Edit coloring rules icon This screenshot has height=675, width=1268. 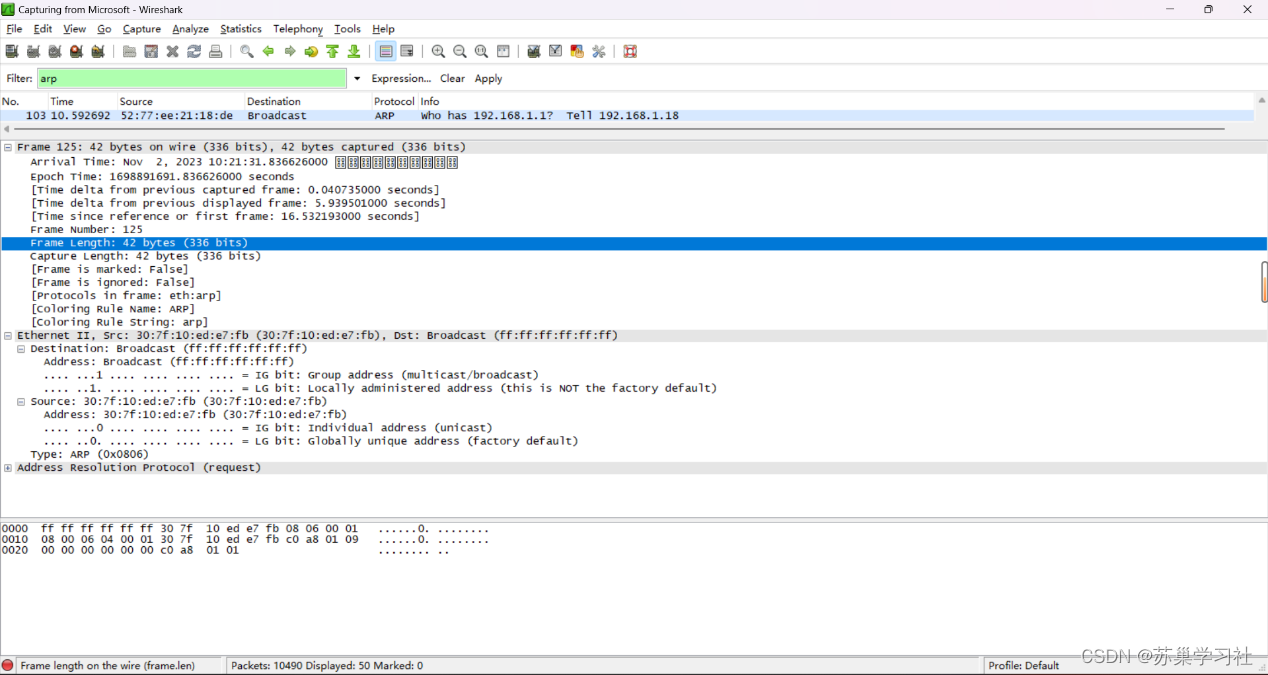coord(577,51)
